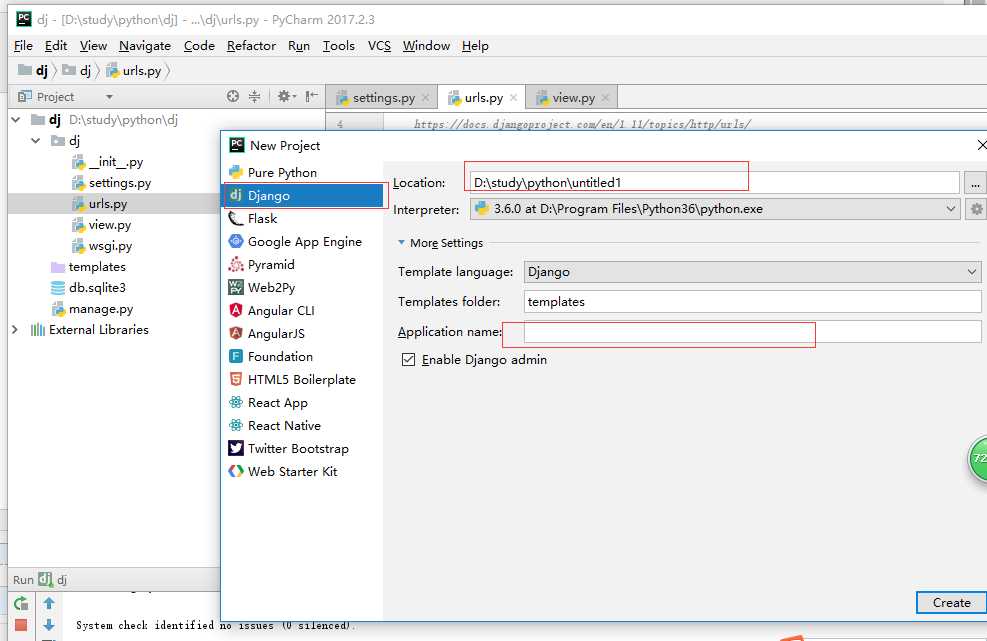Click the down arrow in Run panel

49,625
